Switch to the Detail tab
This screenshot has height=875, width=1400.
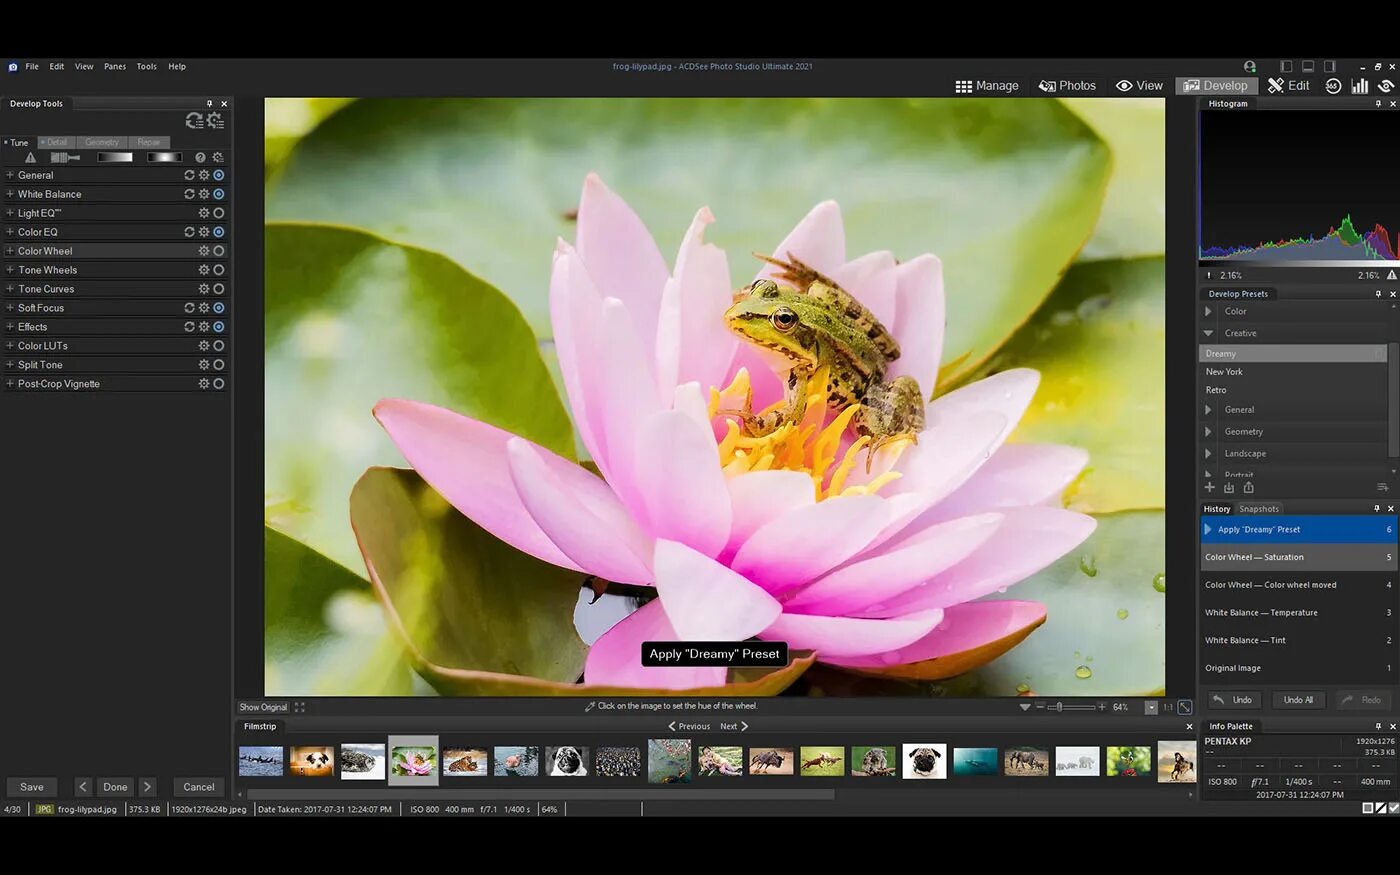pos(55,142)
